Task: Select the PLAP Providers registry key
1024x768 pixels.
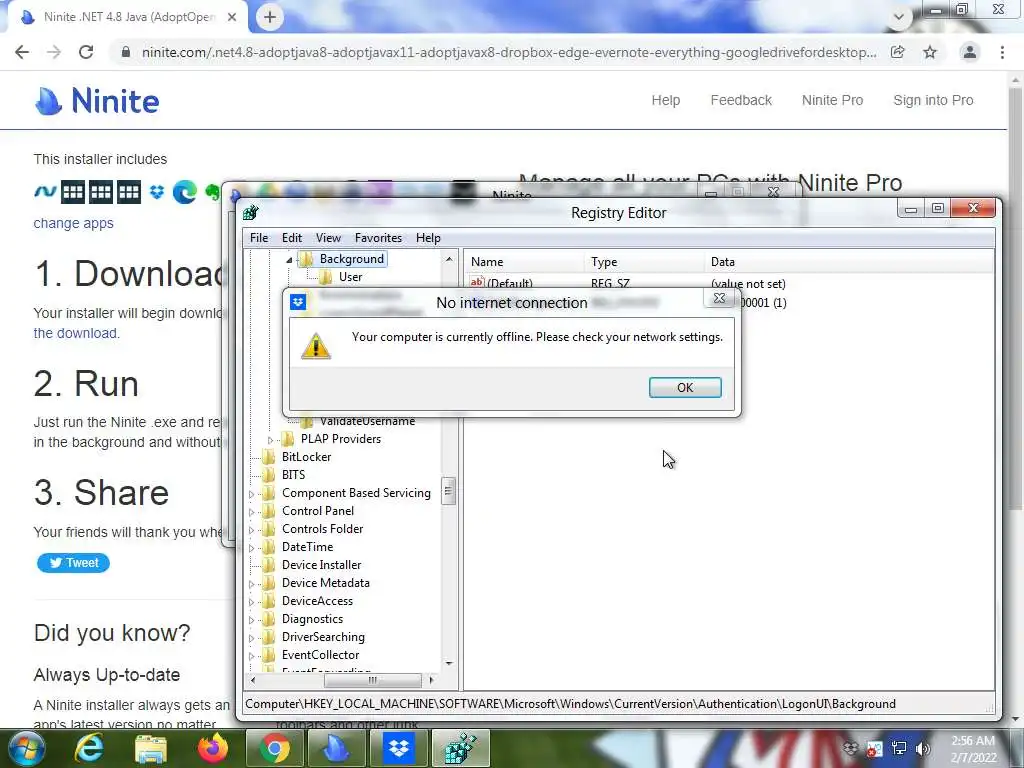Action: [341, 439]
